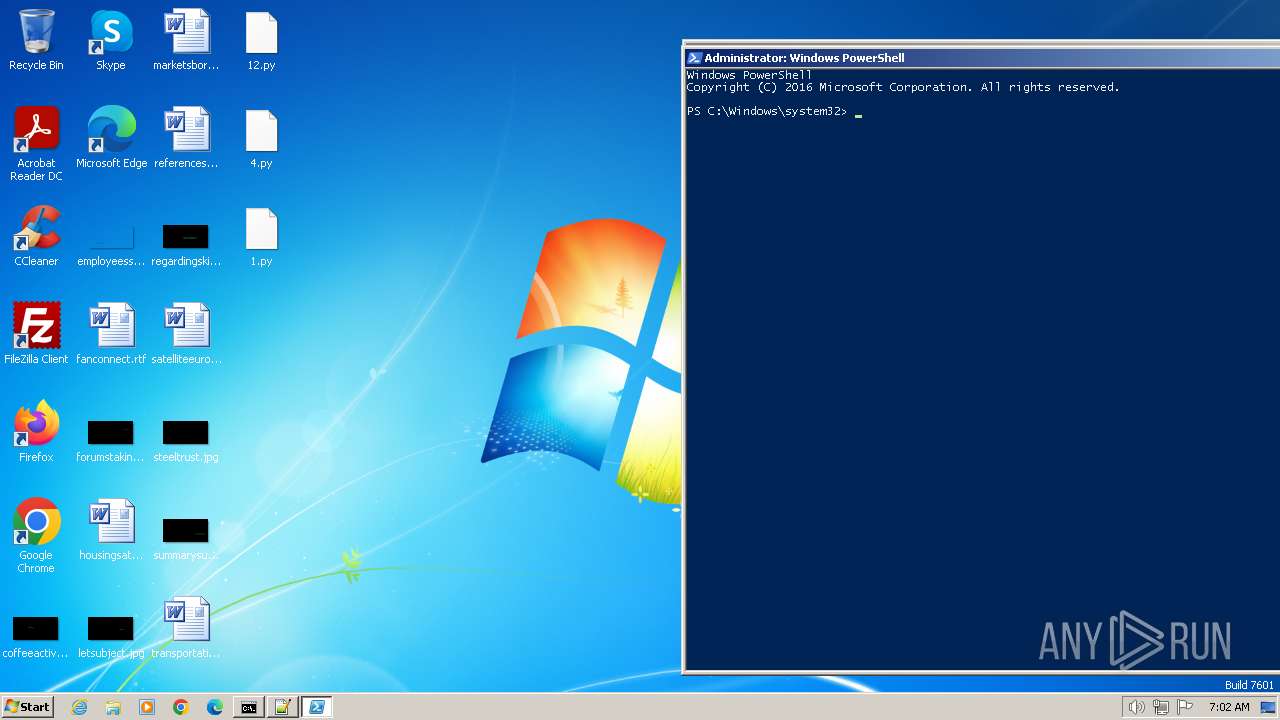Screen dimensions: 1280x720
Task: Launch Chrome from the taskbar
Action: [x=181, y=707]
